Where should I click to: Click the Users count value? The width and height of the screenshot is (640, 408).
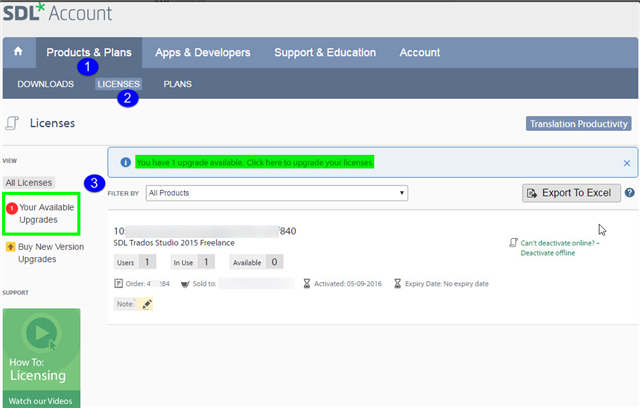tap(147, 262)
